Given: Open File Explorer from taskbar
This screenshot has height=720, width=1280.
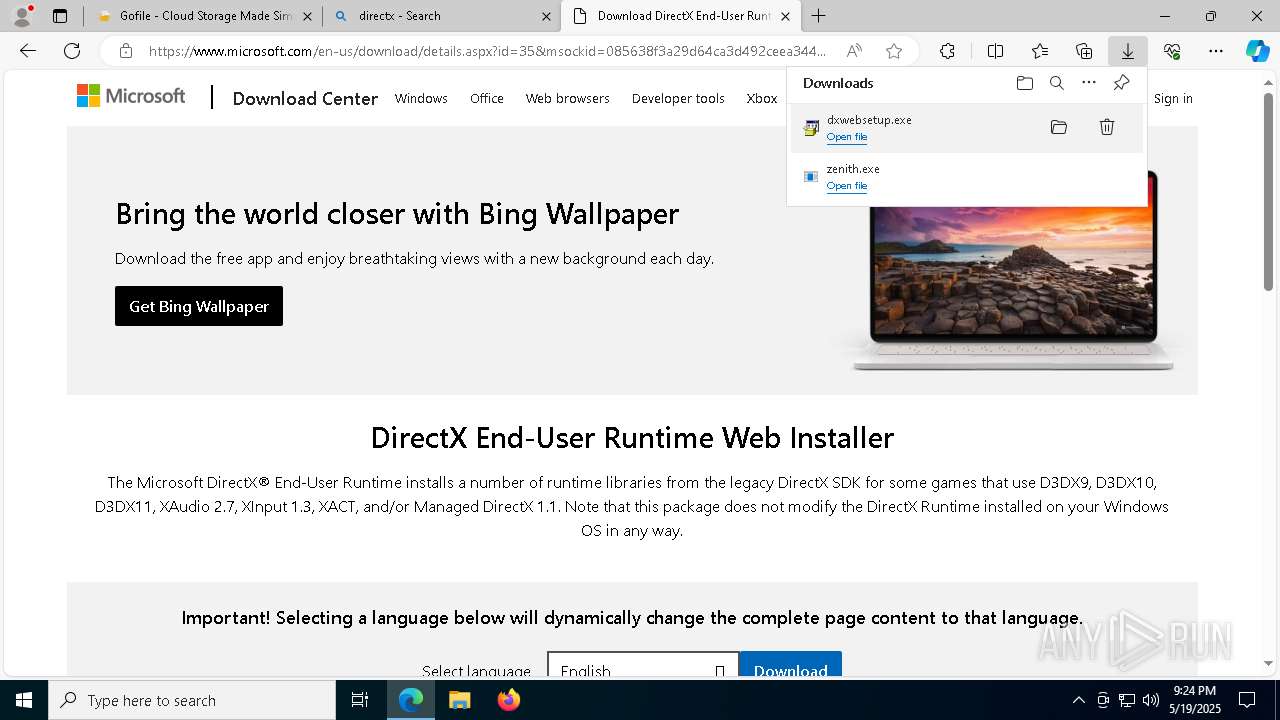Looking at the screenshot, I should coord(459,700).
